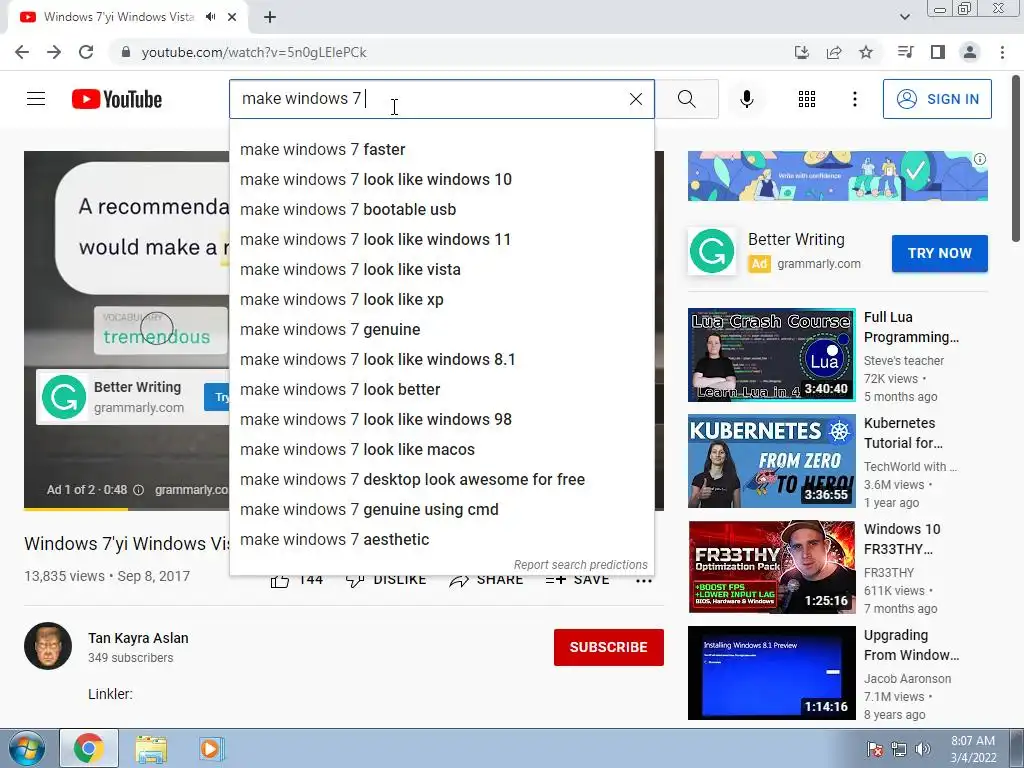This screenshot has width=1024, height=768.
Task: Go back with the browser back arrow
Action: (22, 52)
